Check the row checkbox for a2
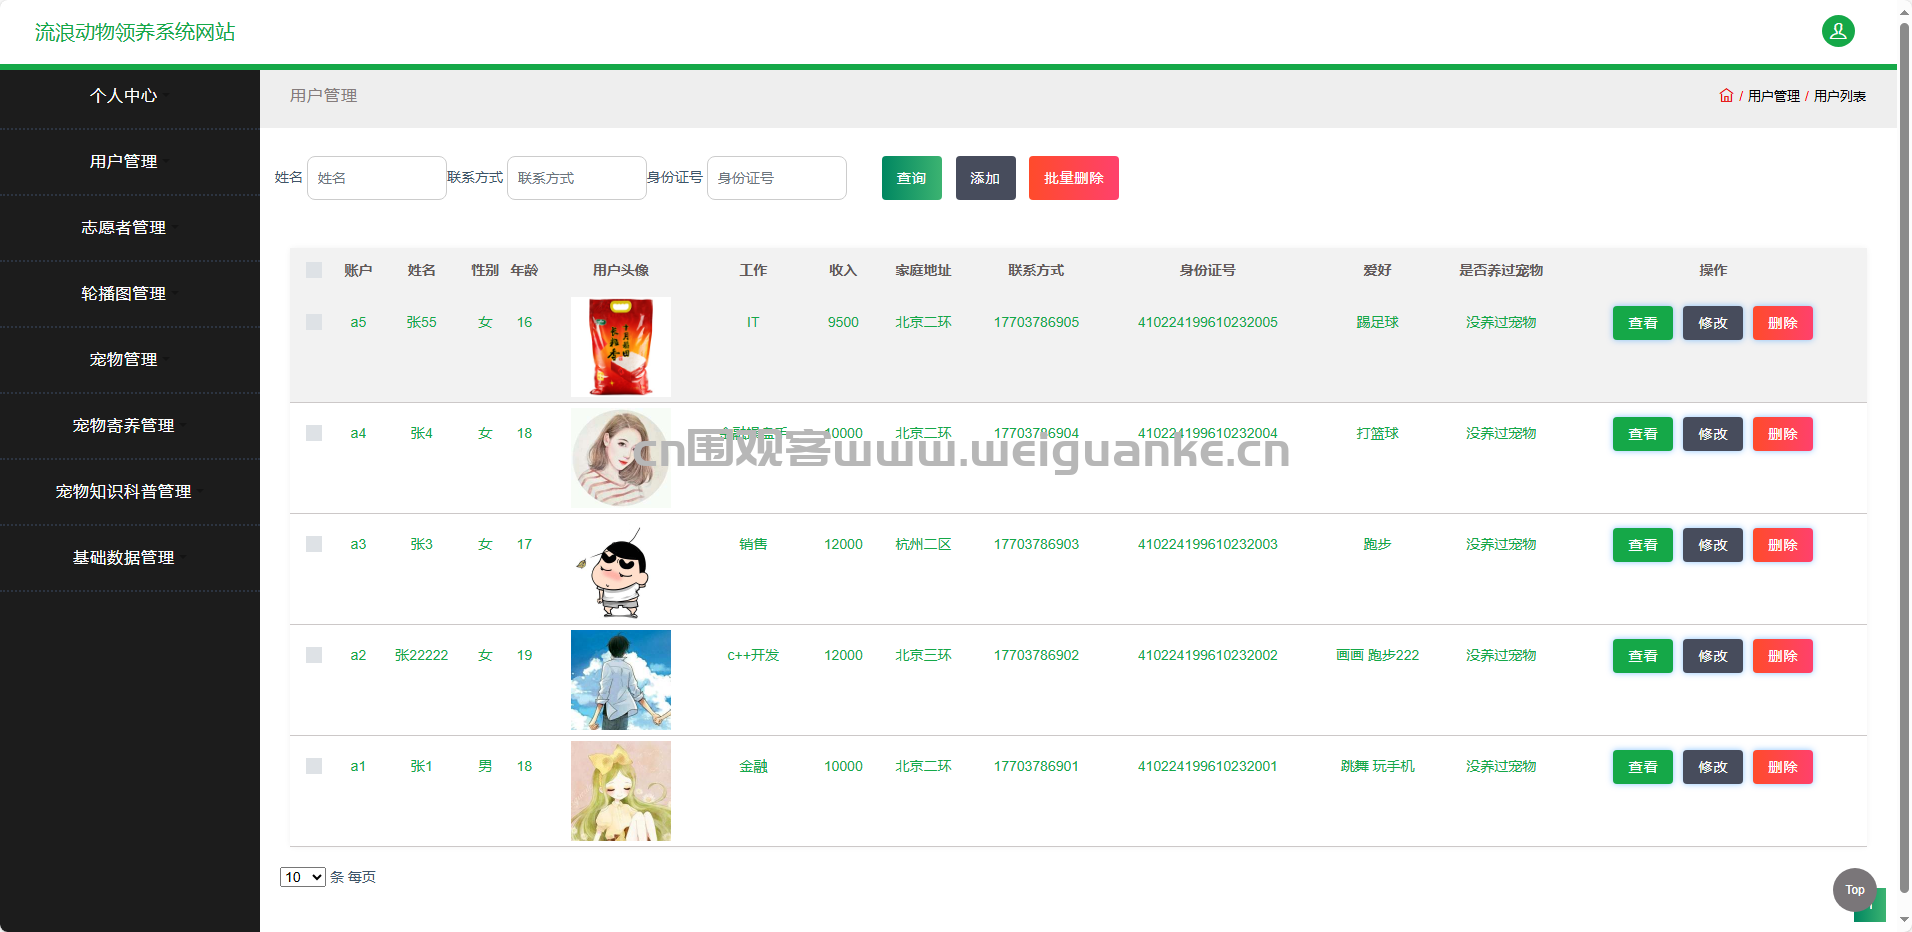This screenshot has width=1912, height=932. (x=314, y=655)
